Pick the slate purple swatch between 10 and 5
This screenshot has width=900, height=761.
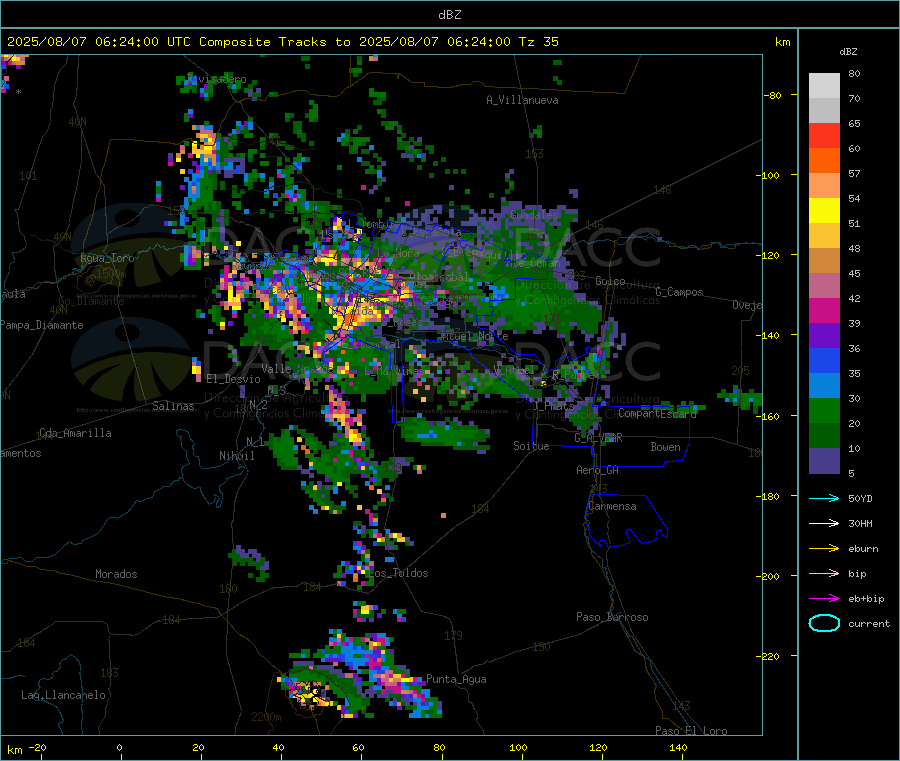[824, 461]
